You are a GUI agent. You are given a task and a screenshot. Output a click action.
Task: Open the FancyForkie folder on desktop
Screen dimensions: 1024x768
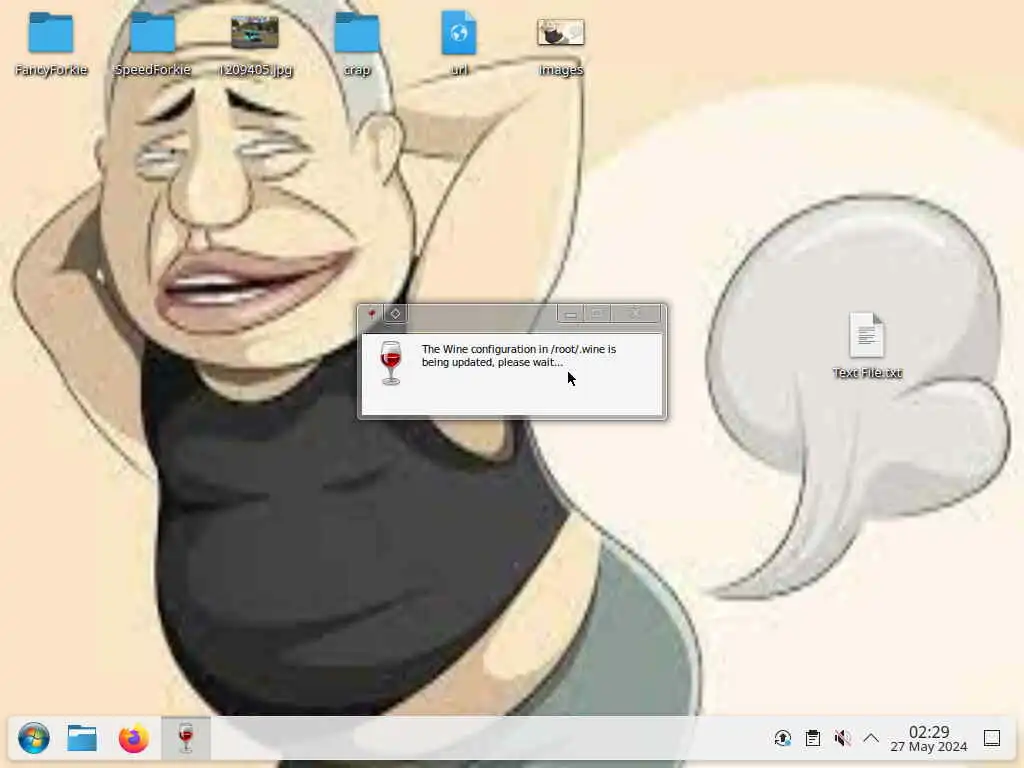[51, 44]
